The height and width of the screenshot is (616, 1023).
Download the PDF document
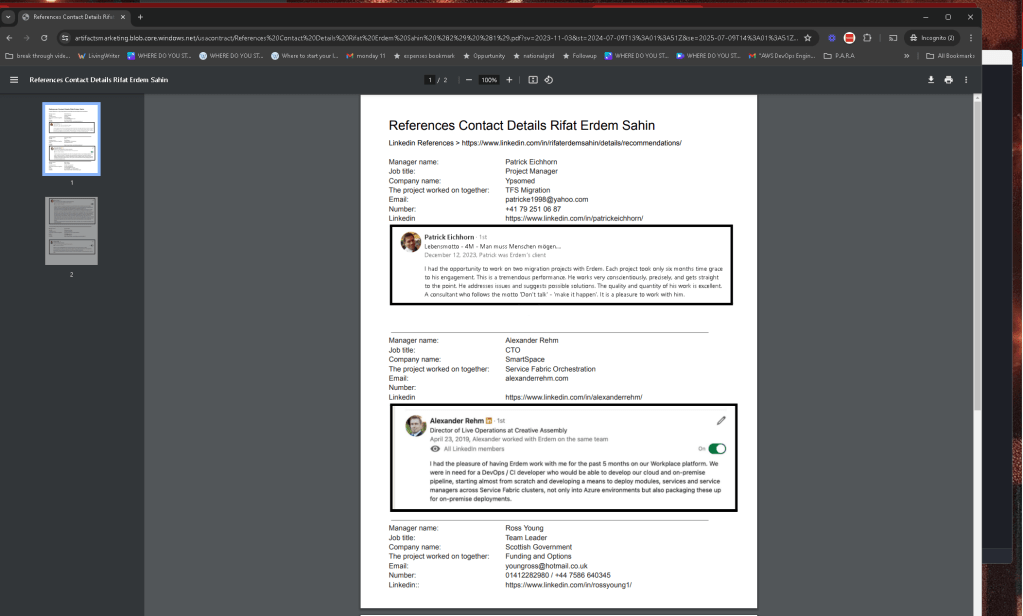click(x=931, y=80)
